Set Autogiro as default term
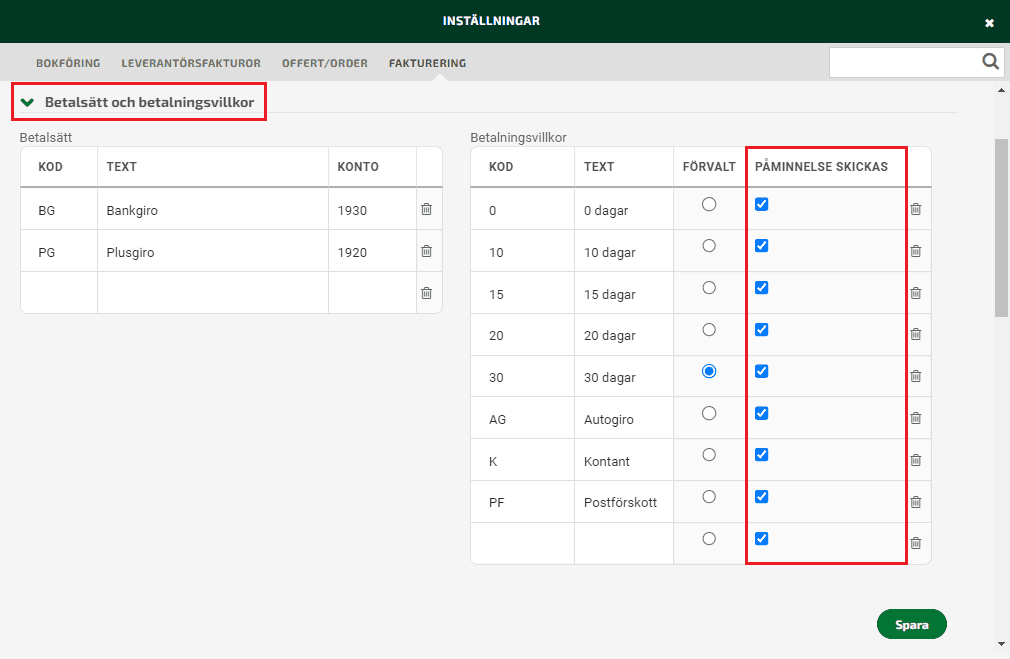Screen dimensions: 1010x659 coord(709,413)
